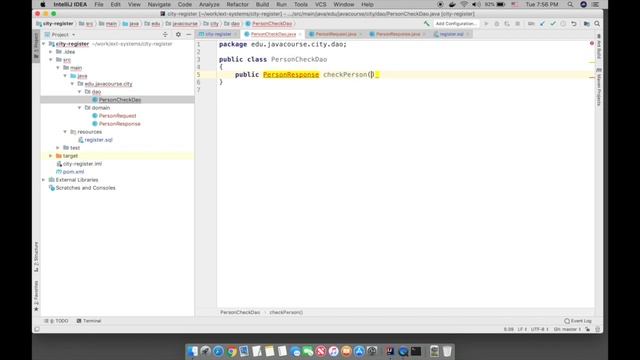Switch to the city-register editor tab
This screenshot has height=360, width=640.
click(x=216, y=34)
